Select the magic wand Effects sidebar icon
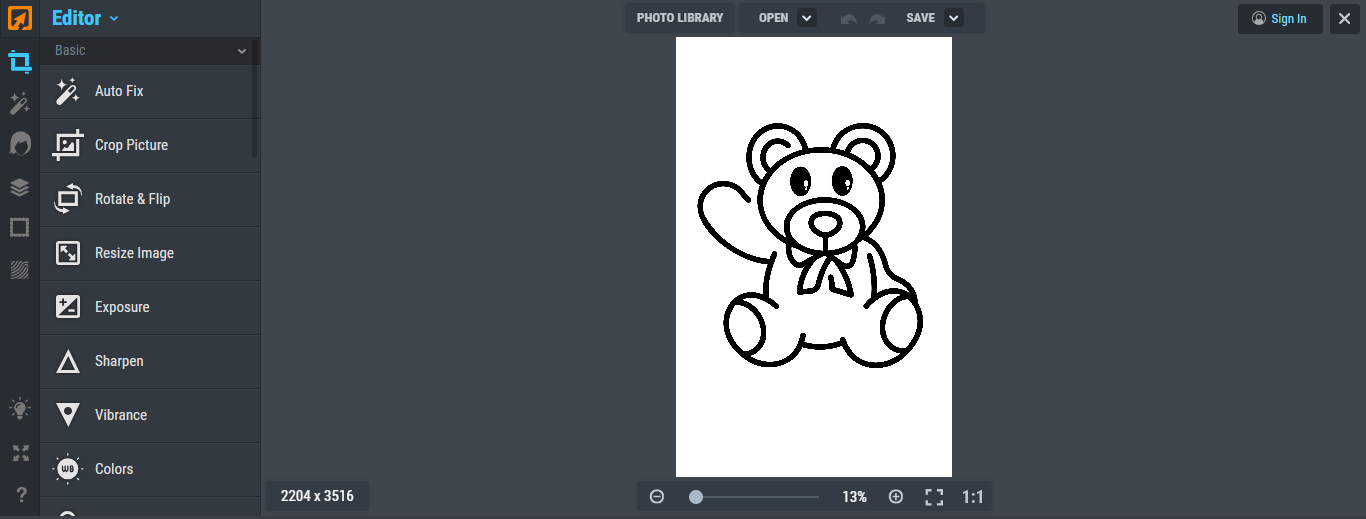 [20, 103]
